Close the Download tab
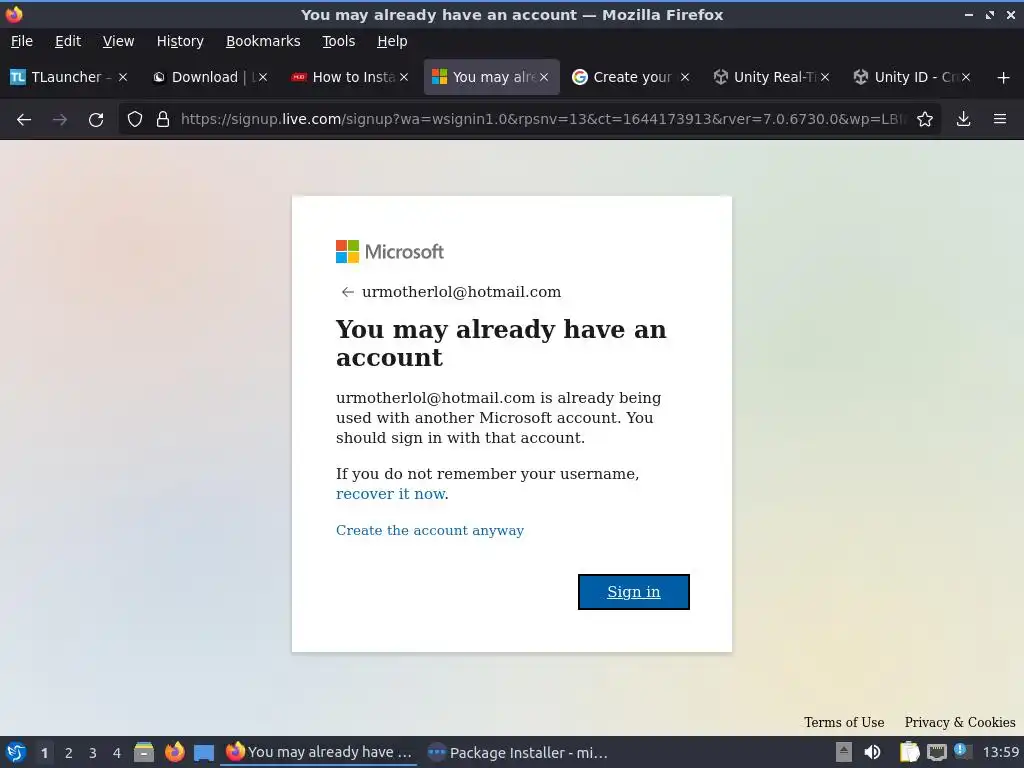 point(263,77)
